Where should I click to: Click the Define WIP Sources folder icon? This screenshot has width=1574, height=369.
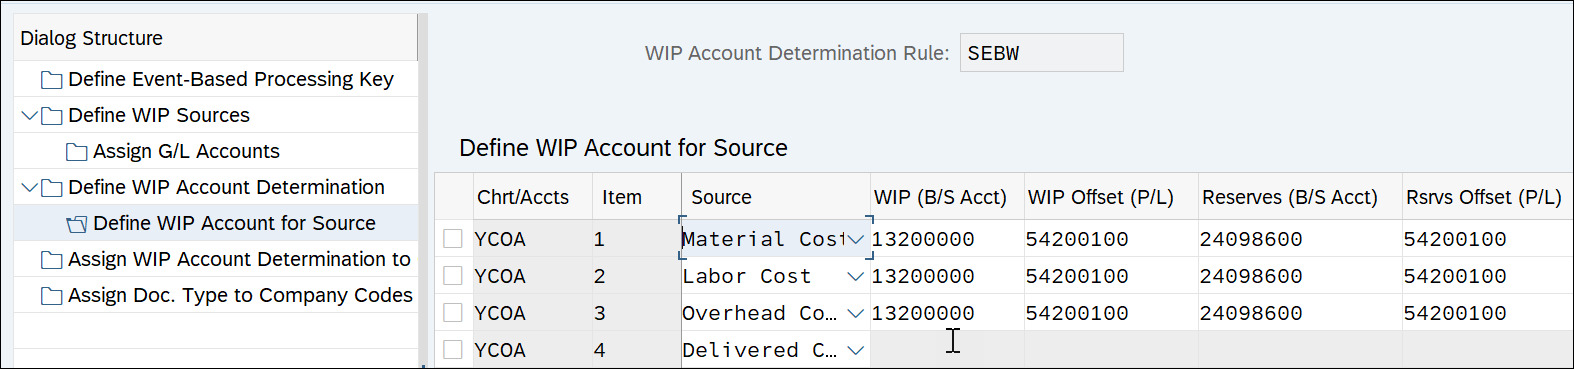[51, 116]
